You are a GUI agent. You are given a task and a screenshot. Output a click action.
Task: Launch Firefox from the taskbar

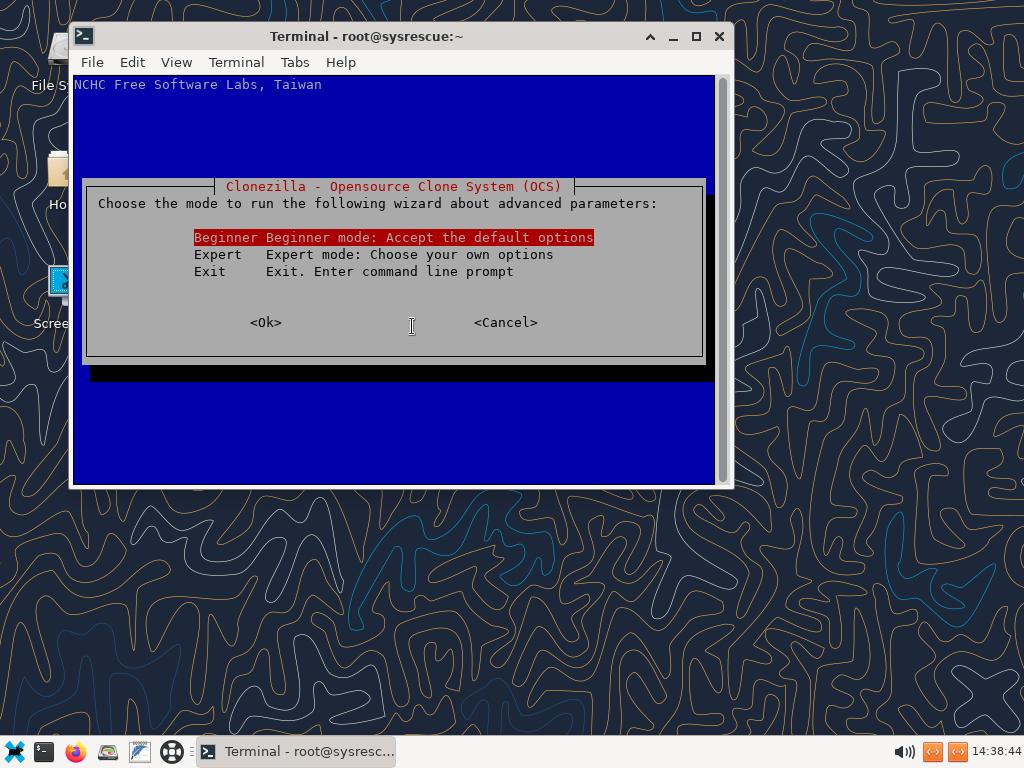tap(76, 751)
